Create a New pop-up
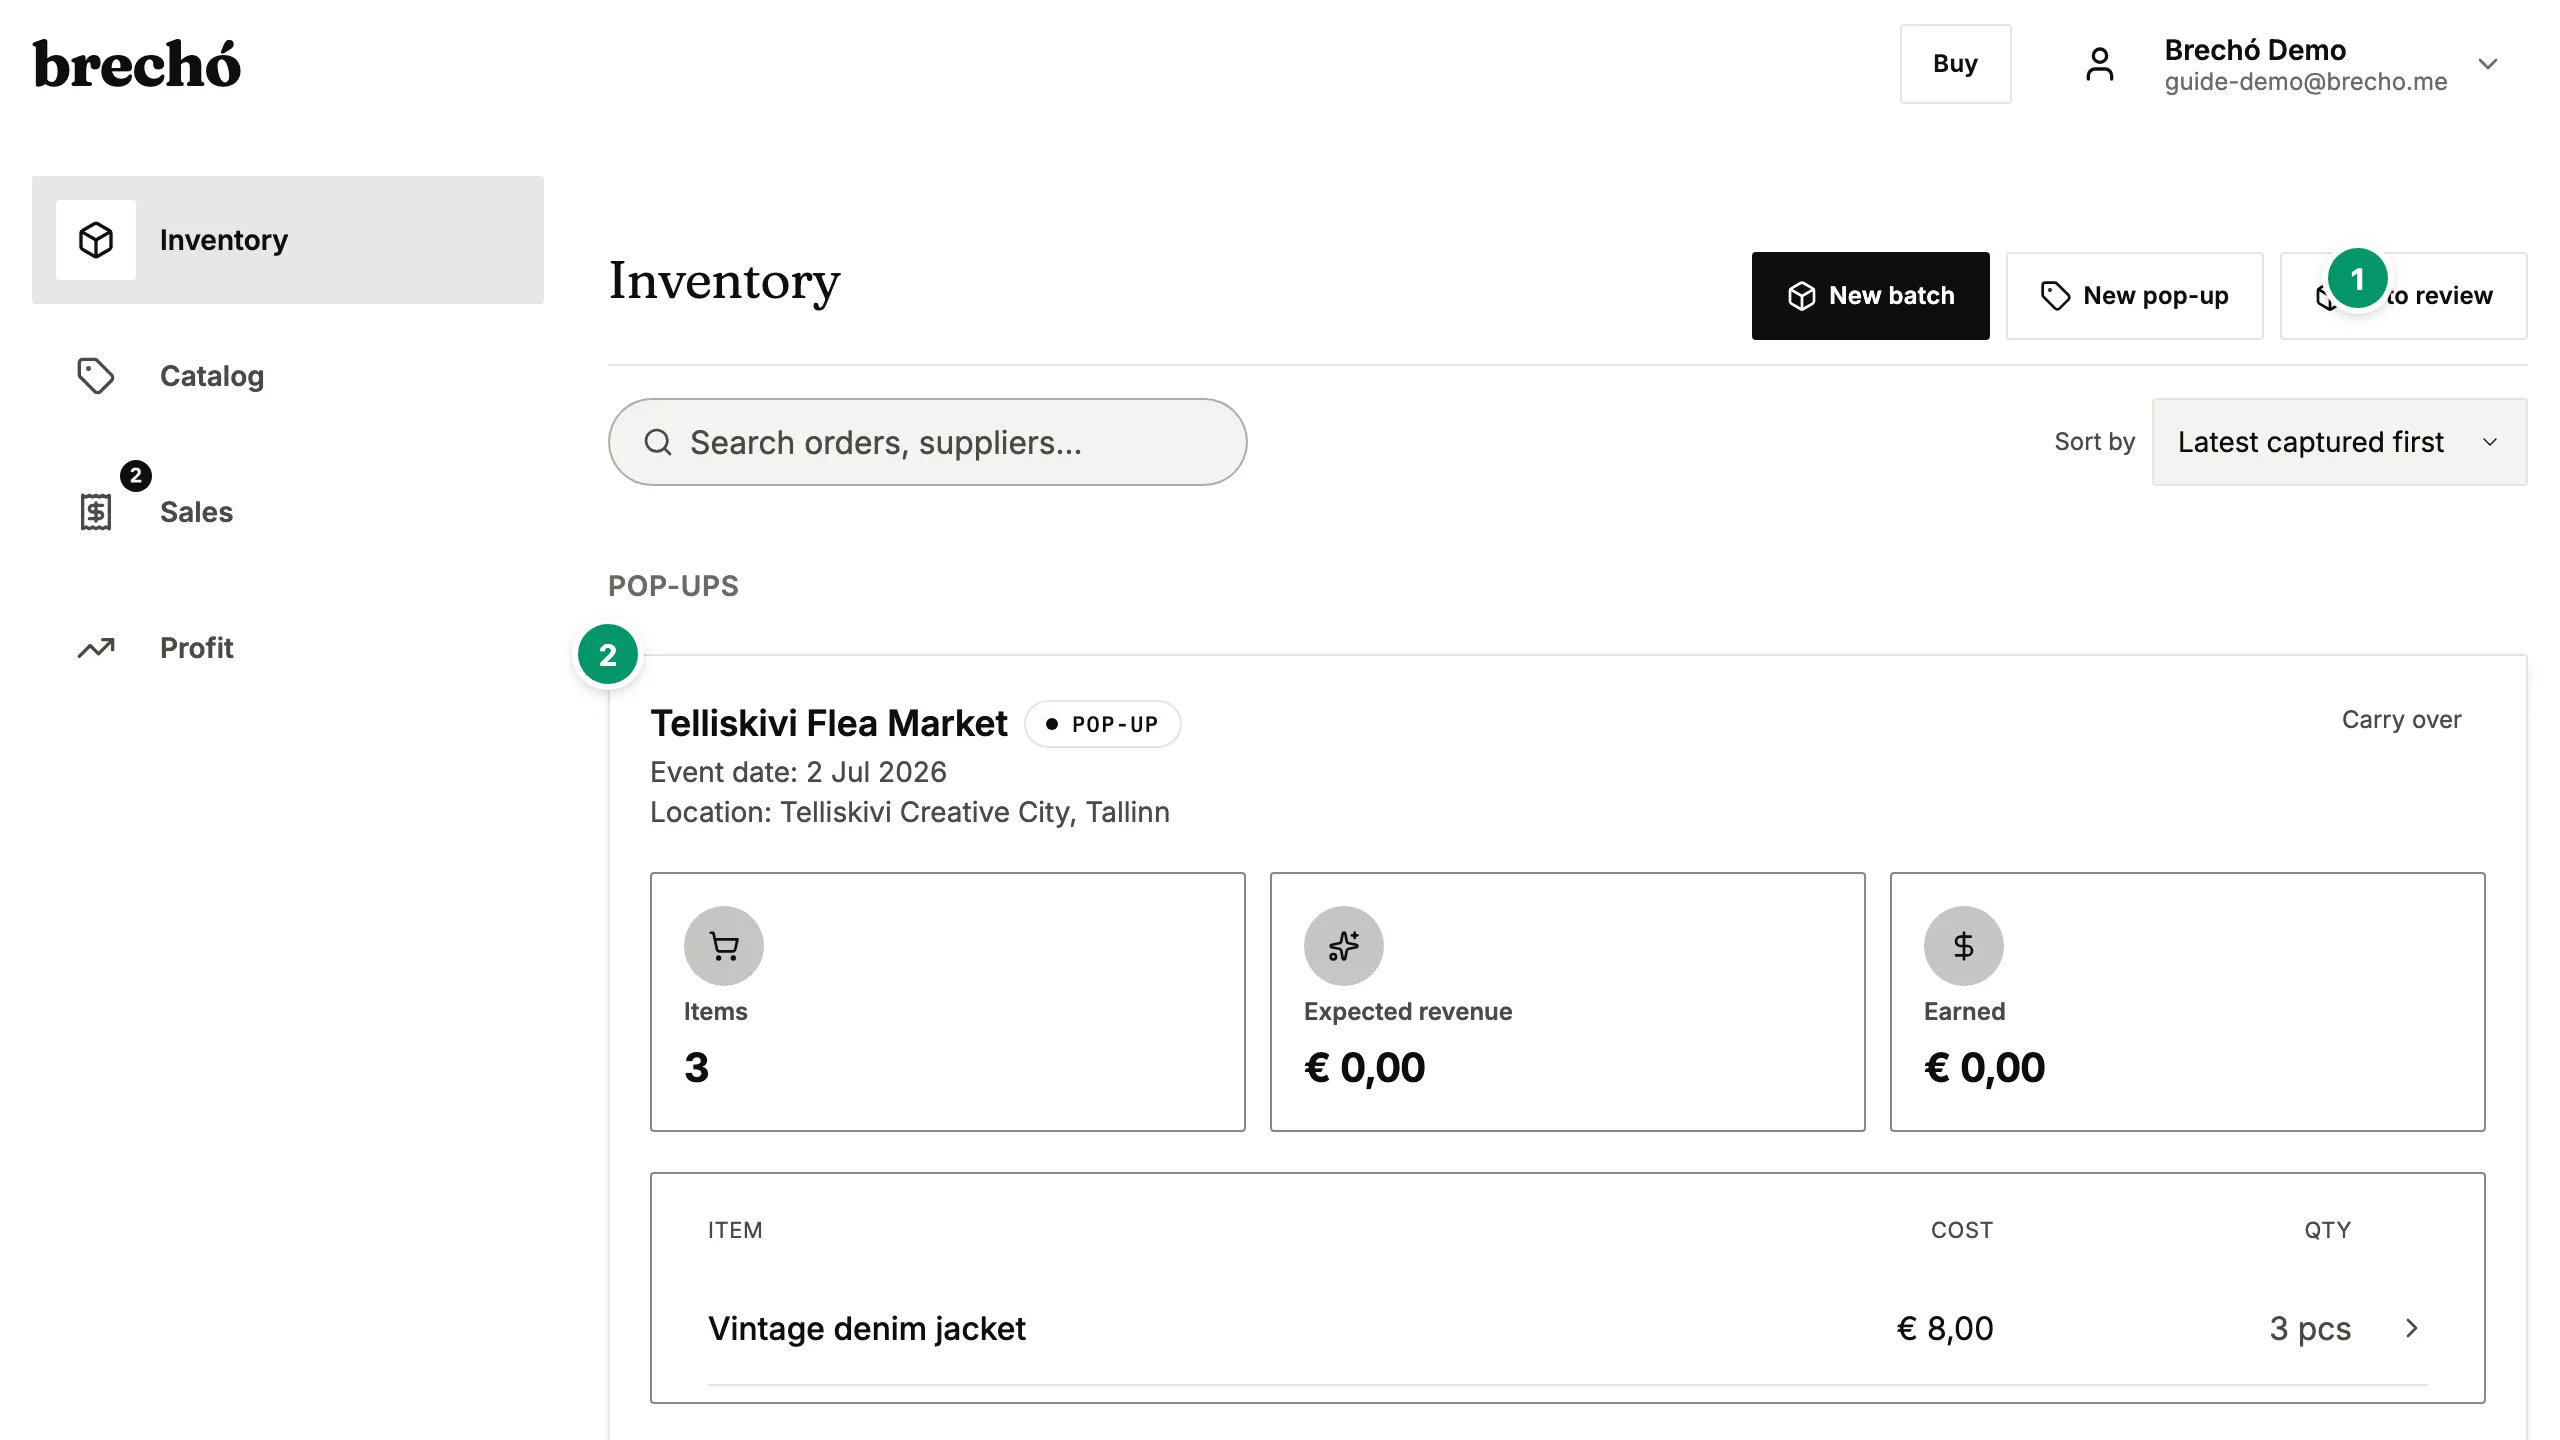2560x1440 pixels. (2135, 296)
